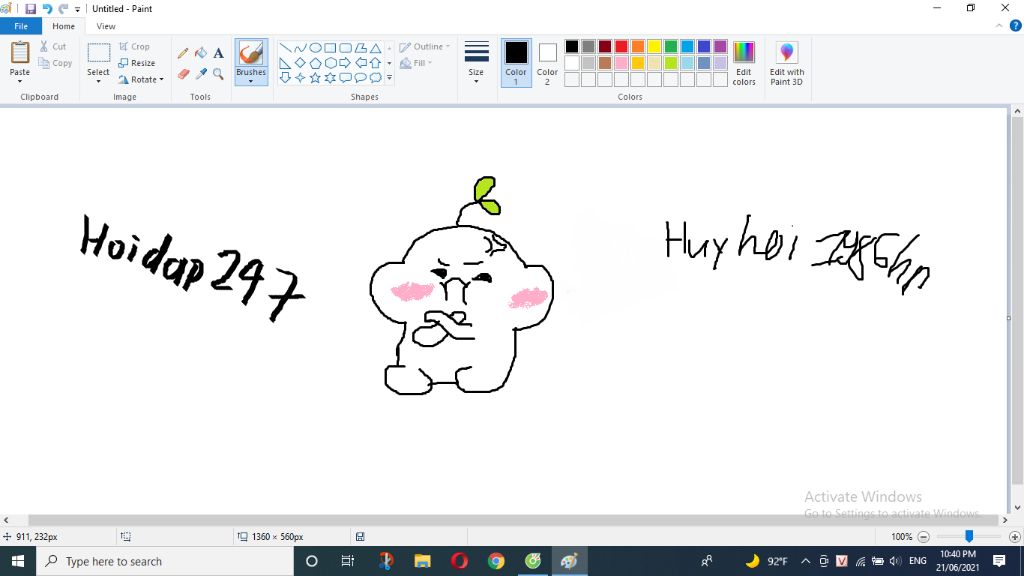Choose the Diamond shape
1024x576 pixels.
pyautogui.click(x=300, y=63)
